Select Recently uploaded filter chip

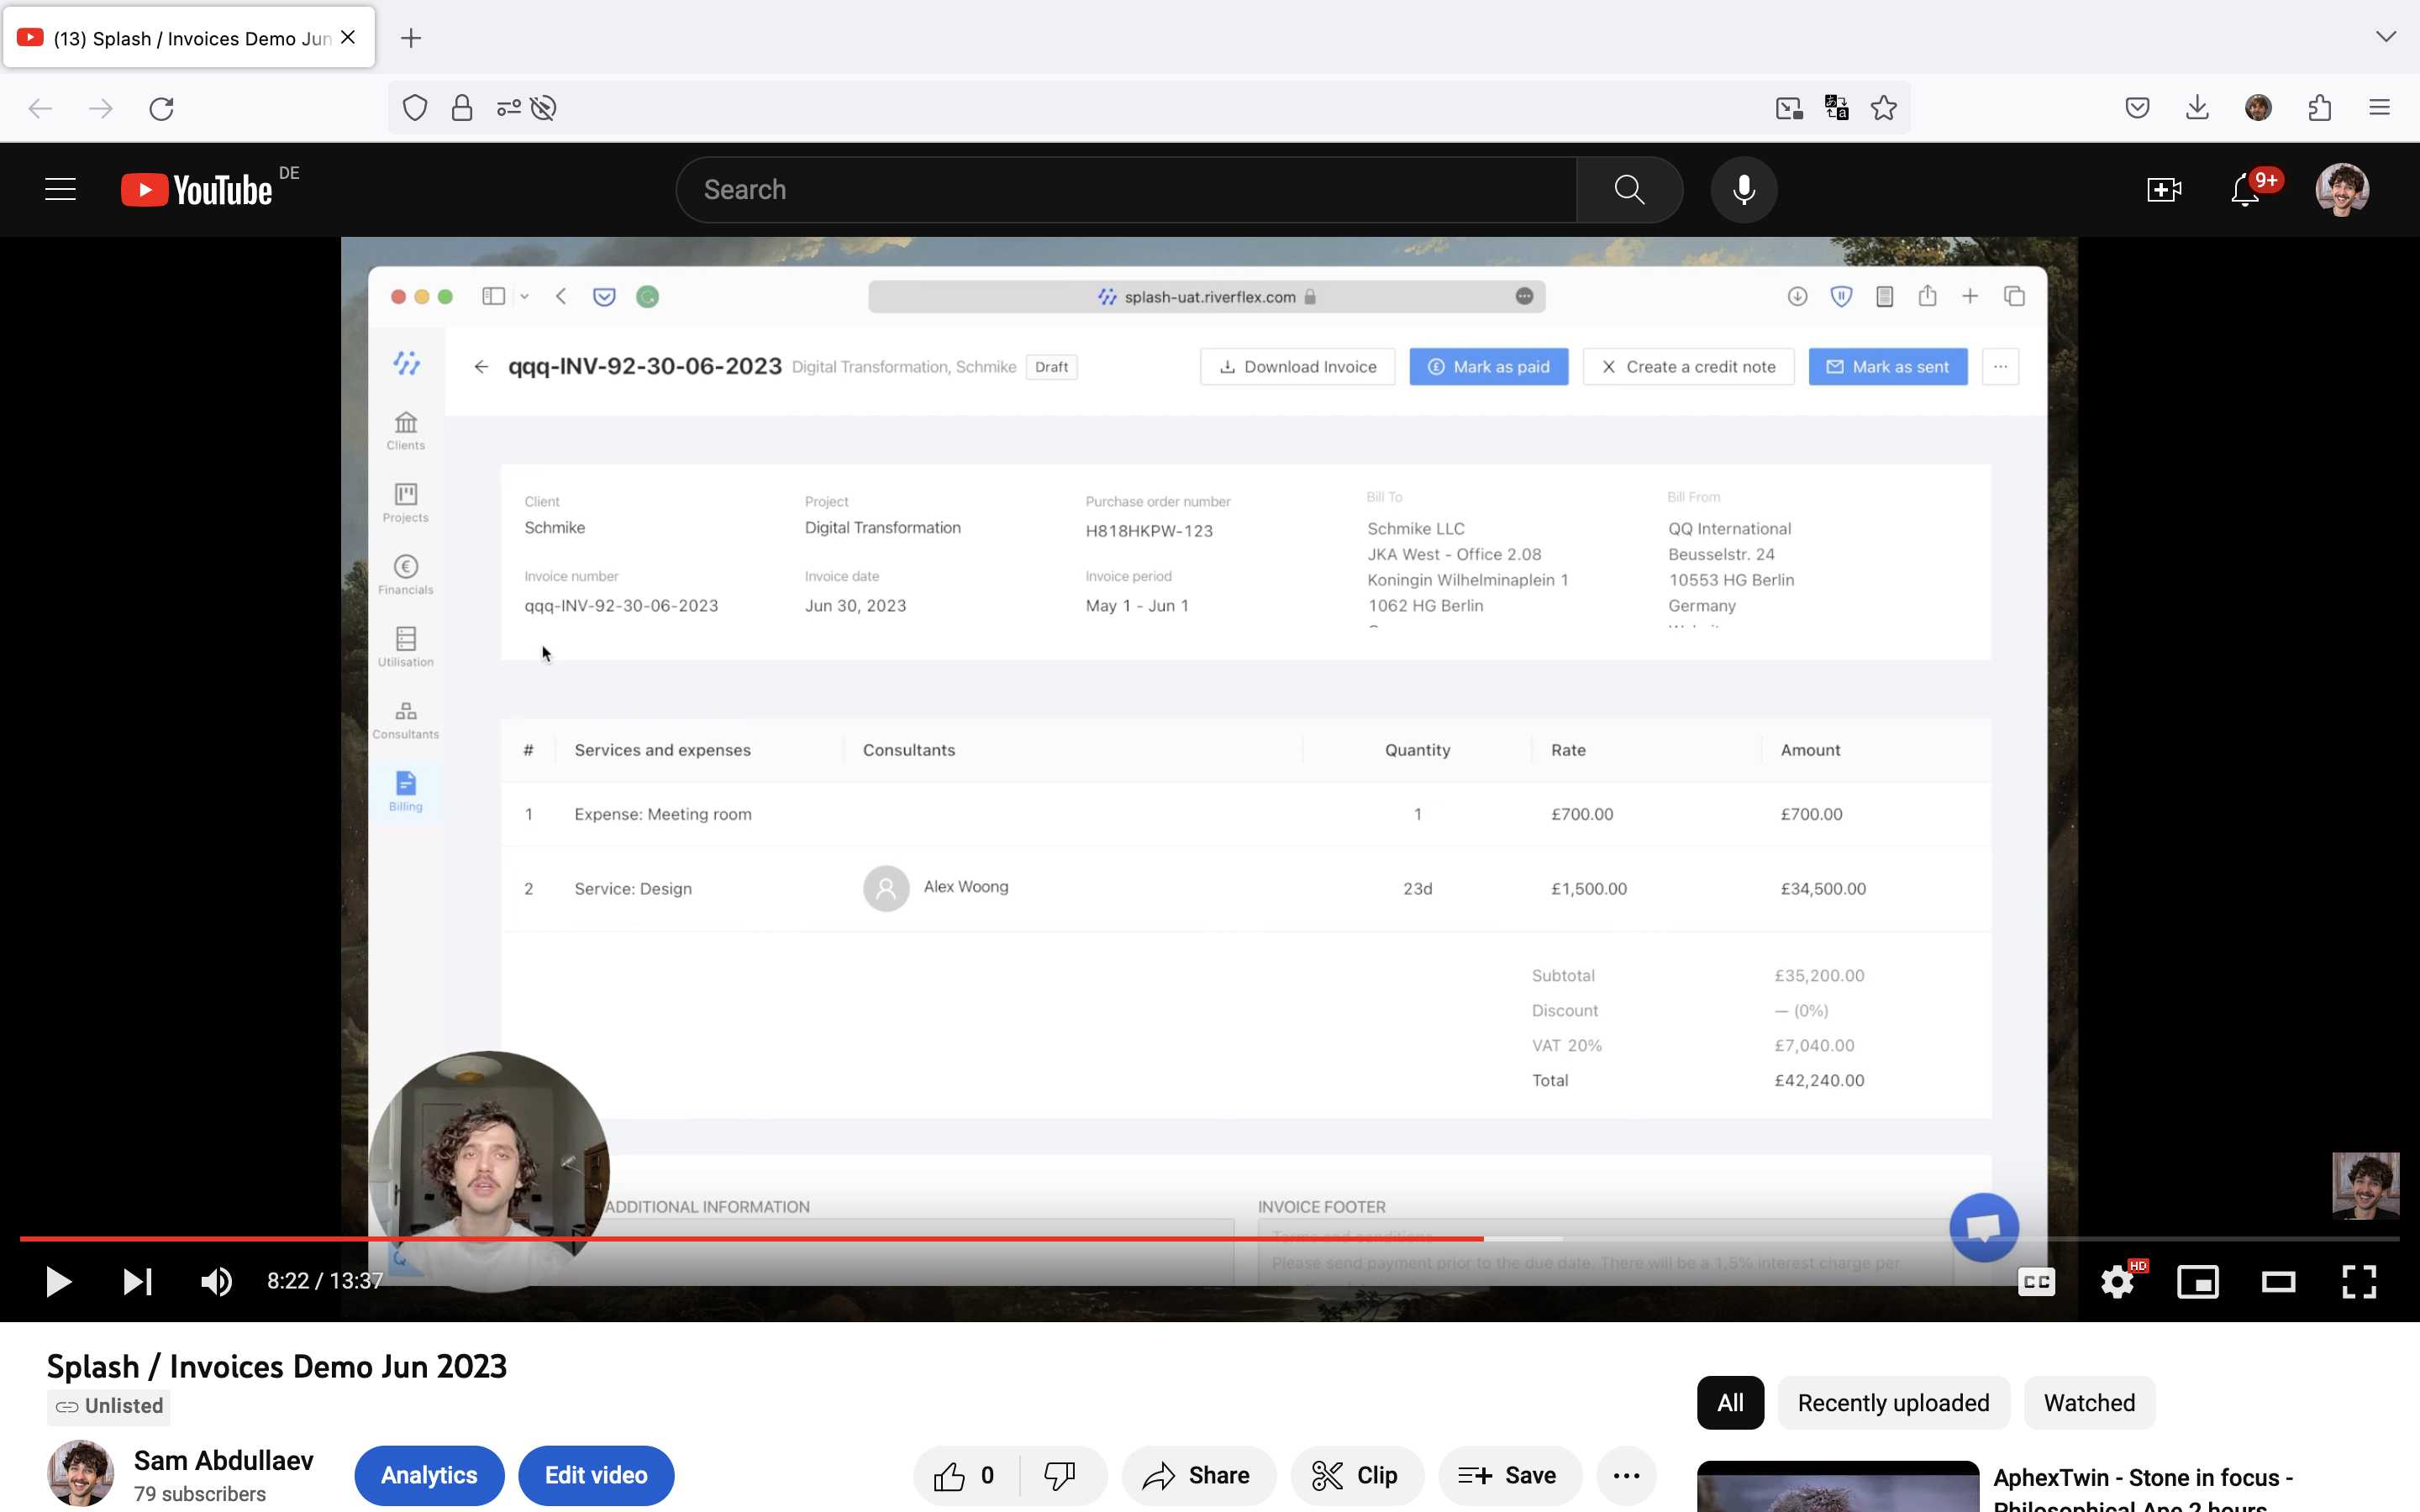1893,1402
